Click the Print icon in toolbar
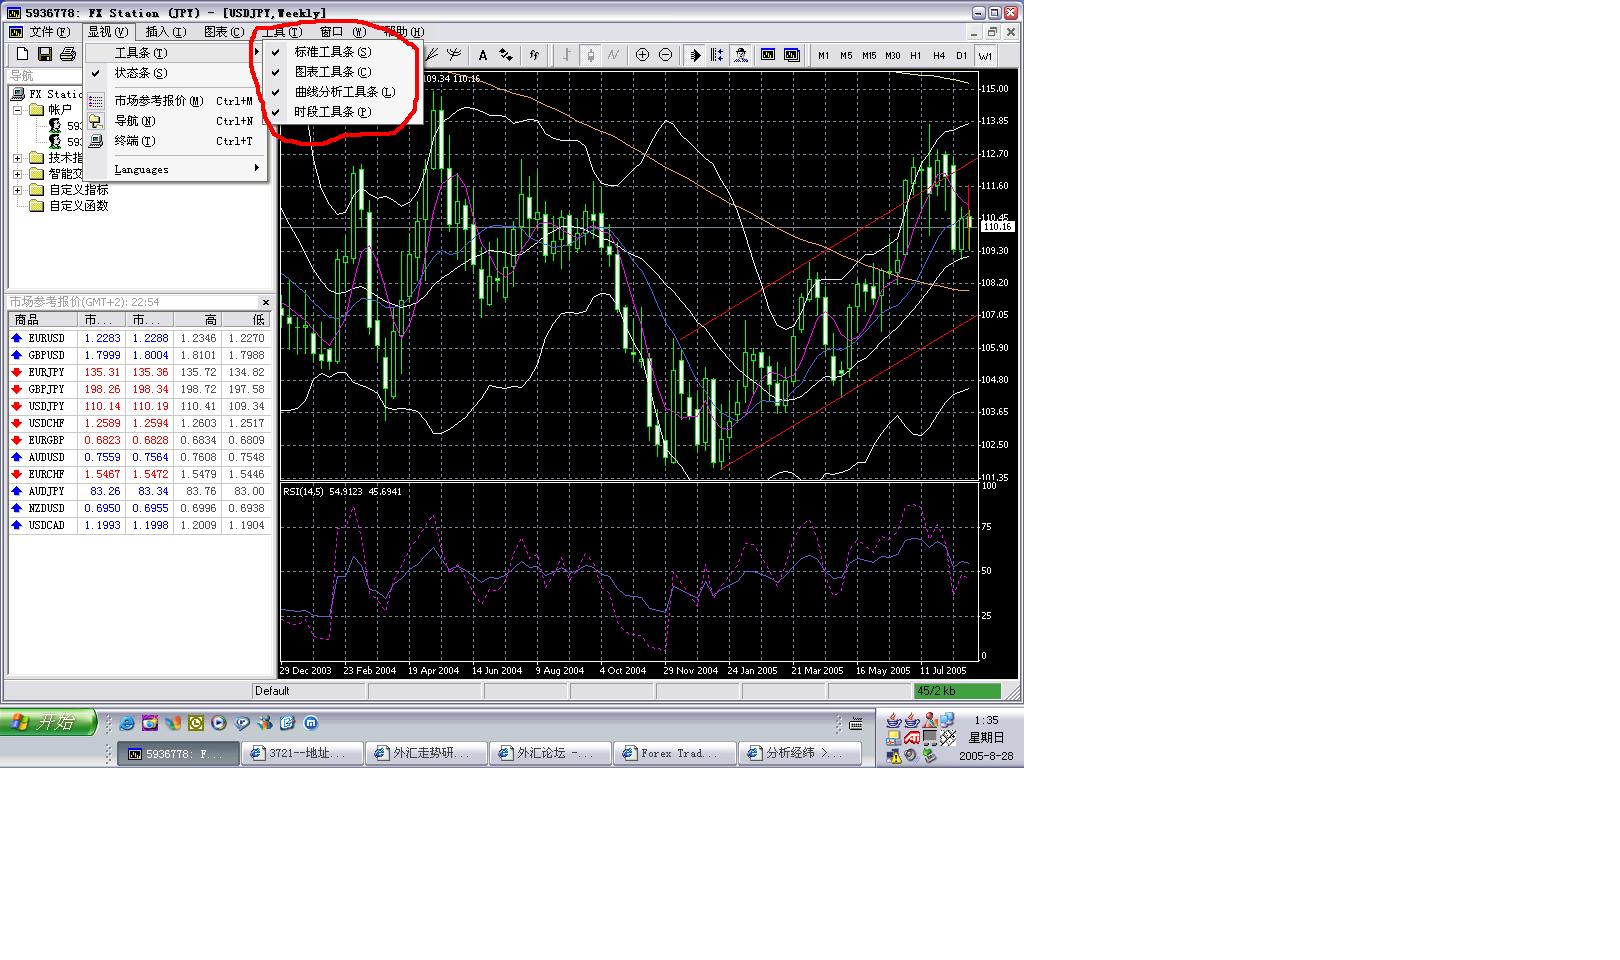The width and height of the screenshot is (1620, 960). tap(68, 54)
